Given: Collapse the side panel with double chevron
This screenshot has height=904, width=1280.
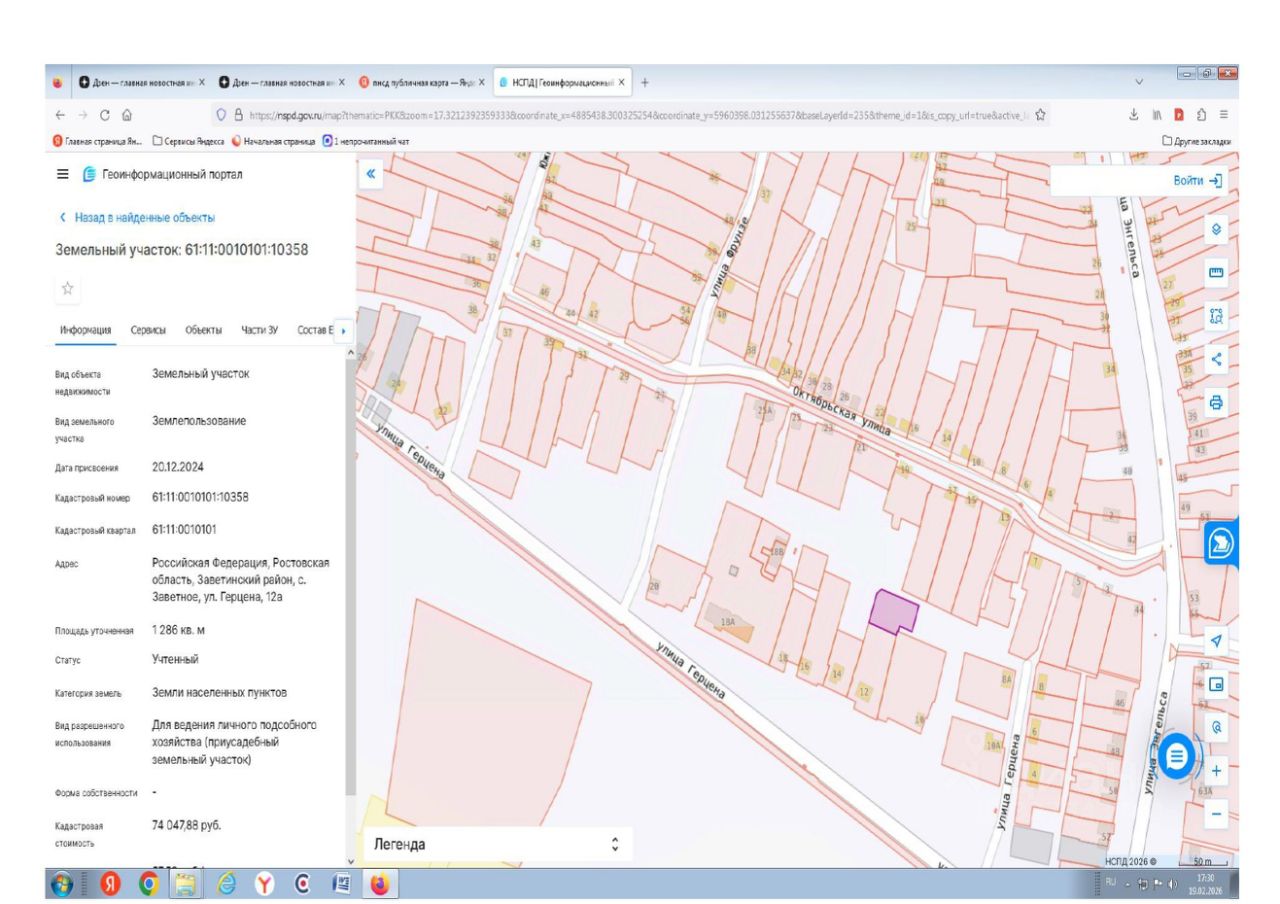Looking at the screenshot, I should 370,174.
